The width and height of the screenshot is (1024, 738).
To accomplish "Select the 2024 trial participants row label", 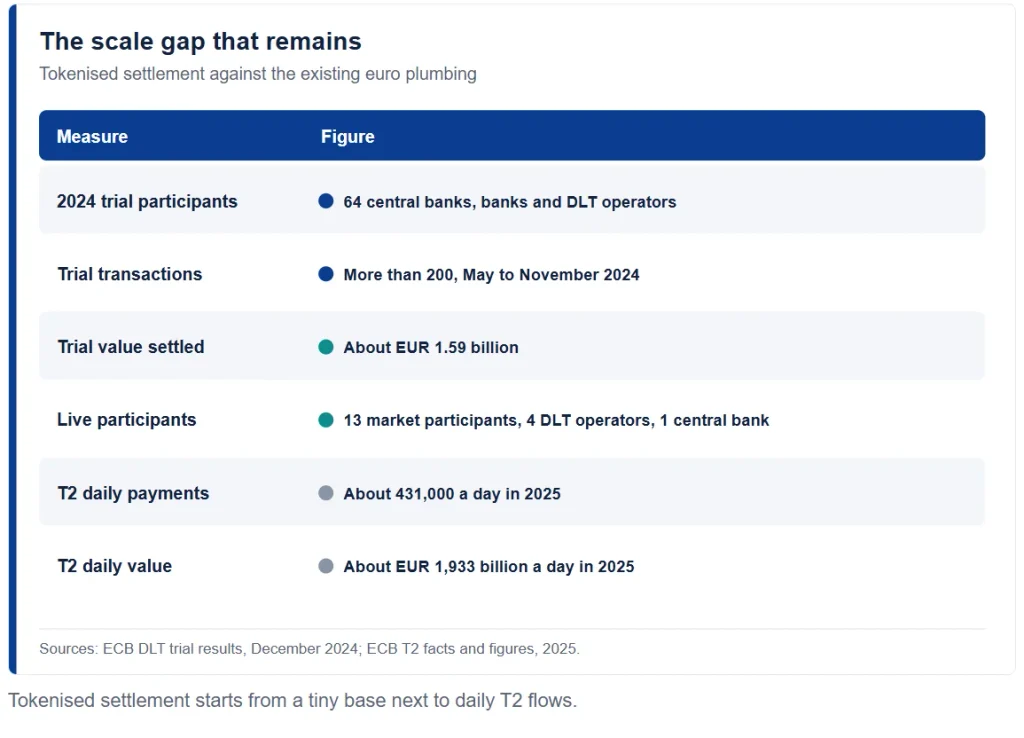I will point(147,201).
